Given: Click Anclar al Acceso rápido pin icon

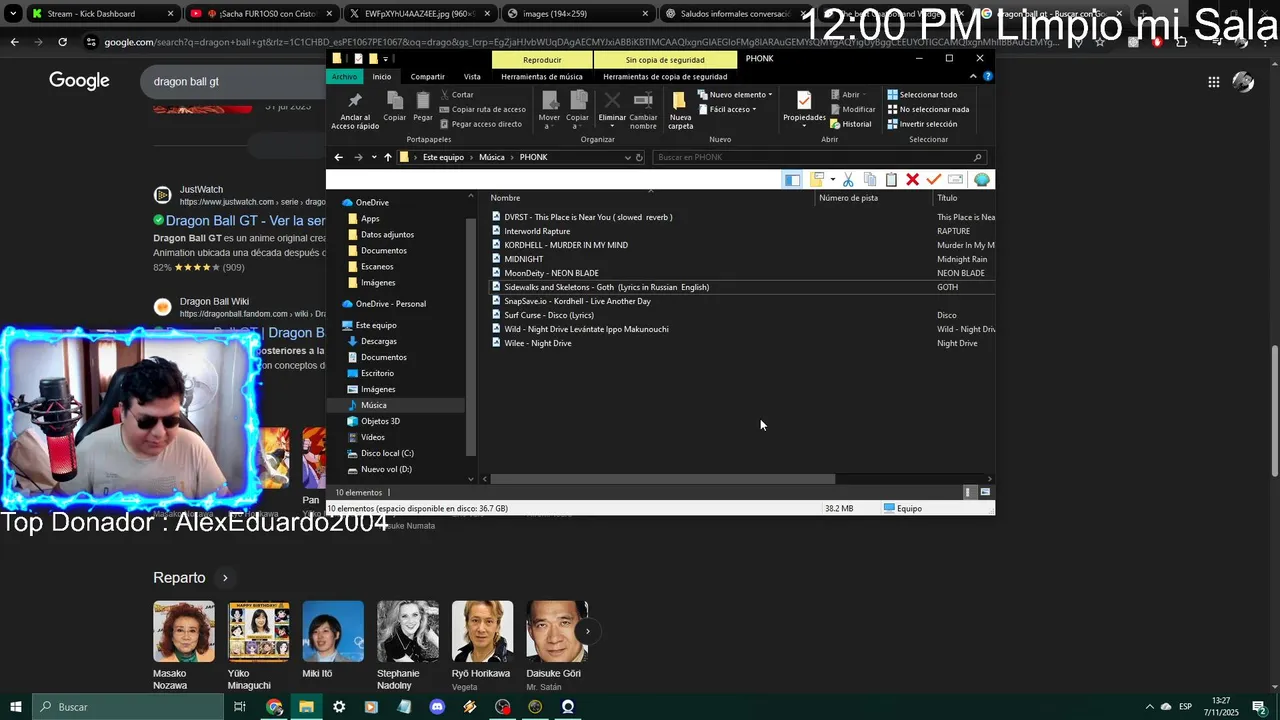Looking at the screenshot, I should tap(354, 101).
